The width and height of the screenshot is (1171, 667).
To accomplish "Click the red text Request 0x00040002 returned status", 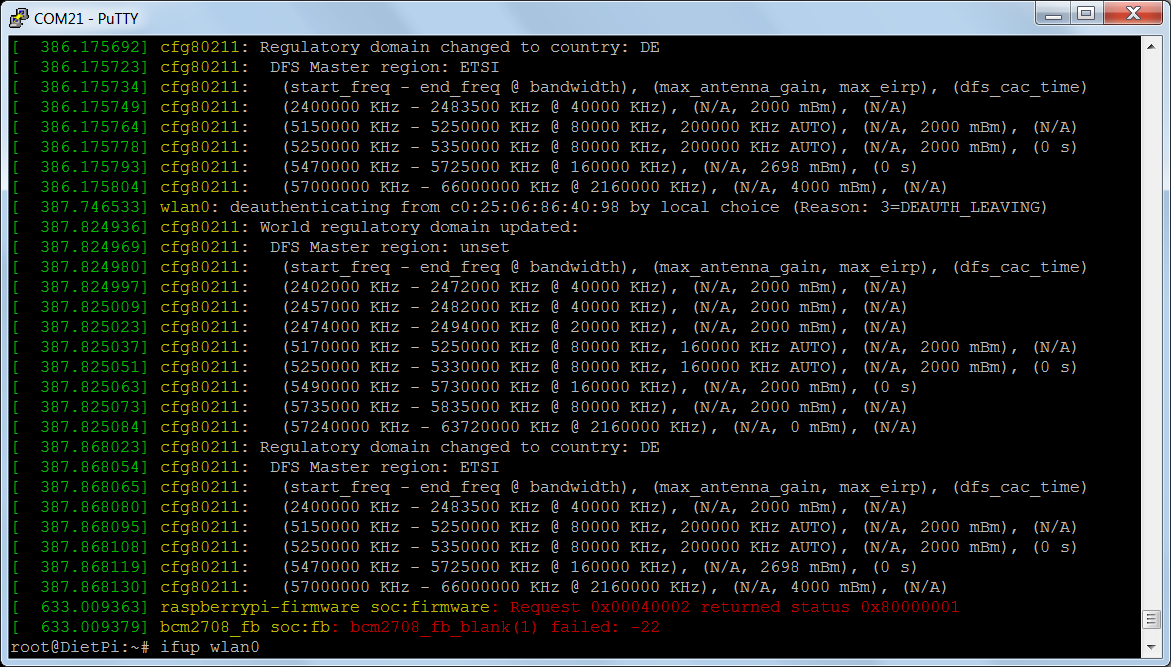I will pos(680,607).
